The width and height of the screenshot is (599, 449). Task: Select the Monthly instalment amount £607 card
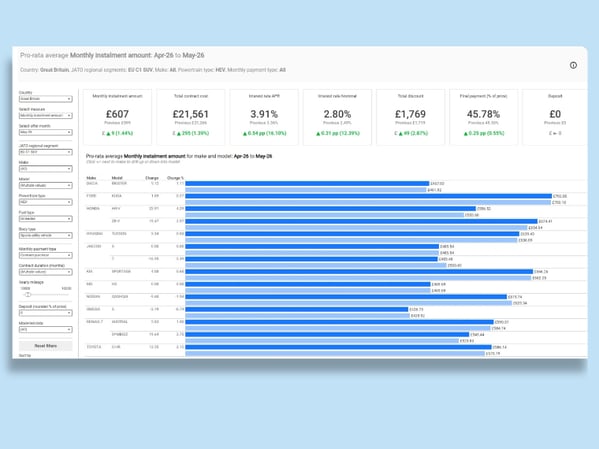pyautogui.click(x=117, y=117)
